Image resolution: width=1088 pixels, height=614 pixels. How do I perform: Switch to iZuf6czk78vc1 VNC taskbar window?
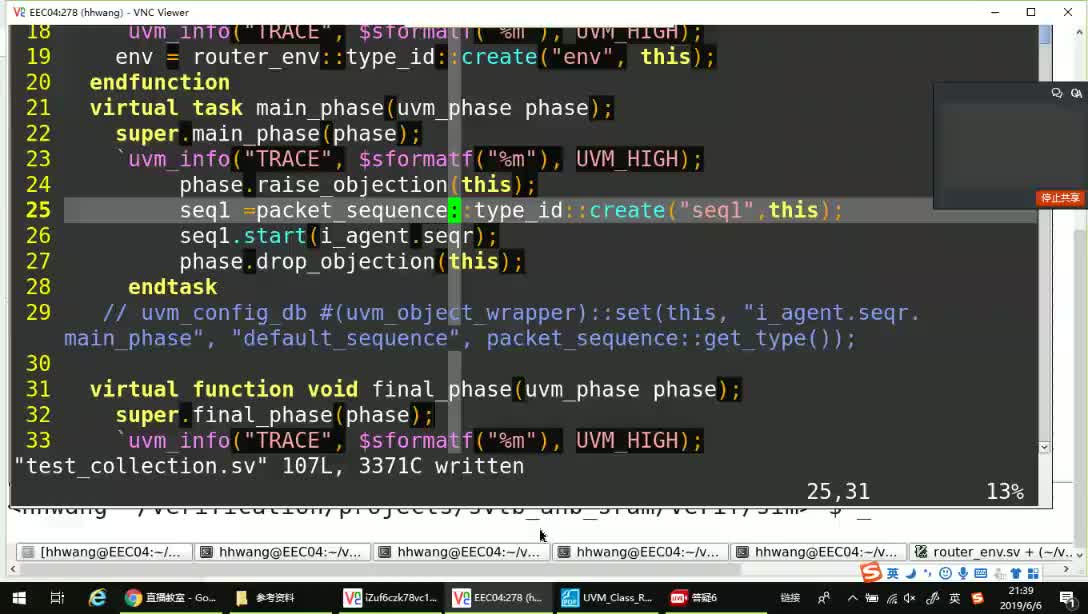(x=391, y=597)
